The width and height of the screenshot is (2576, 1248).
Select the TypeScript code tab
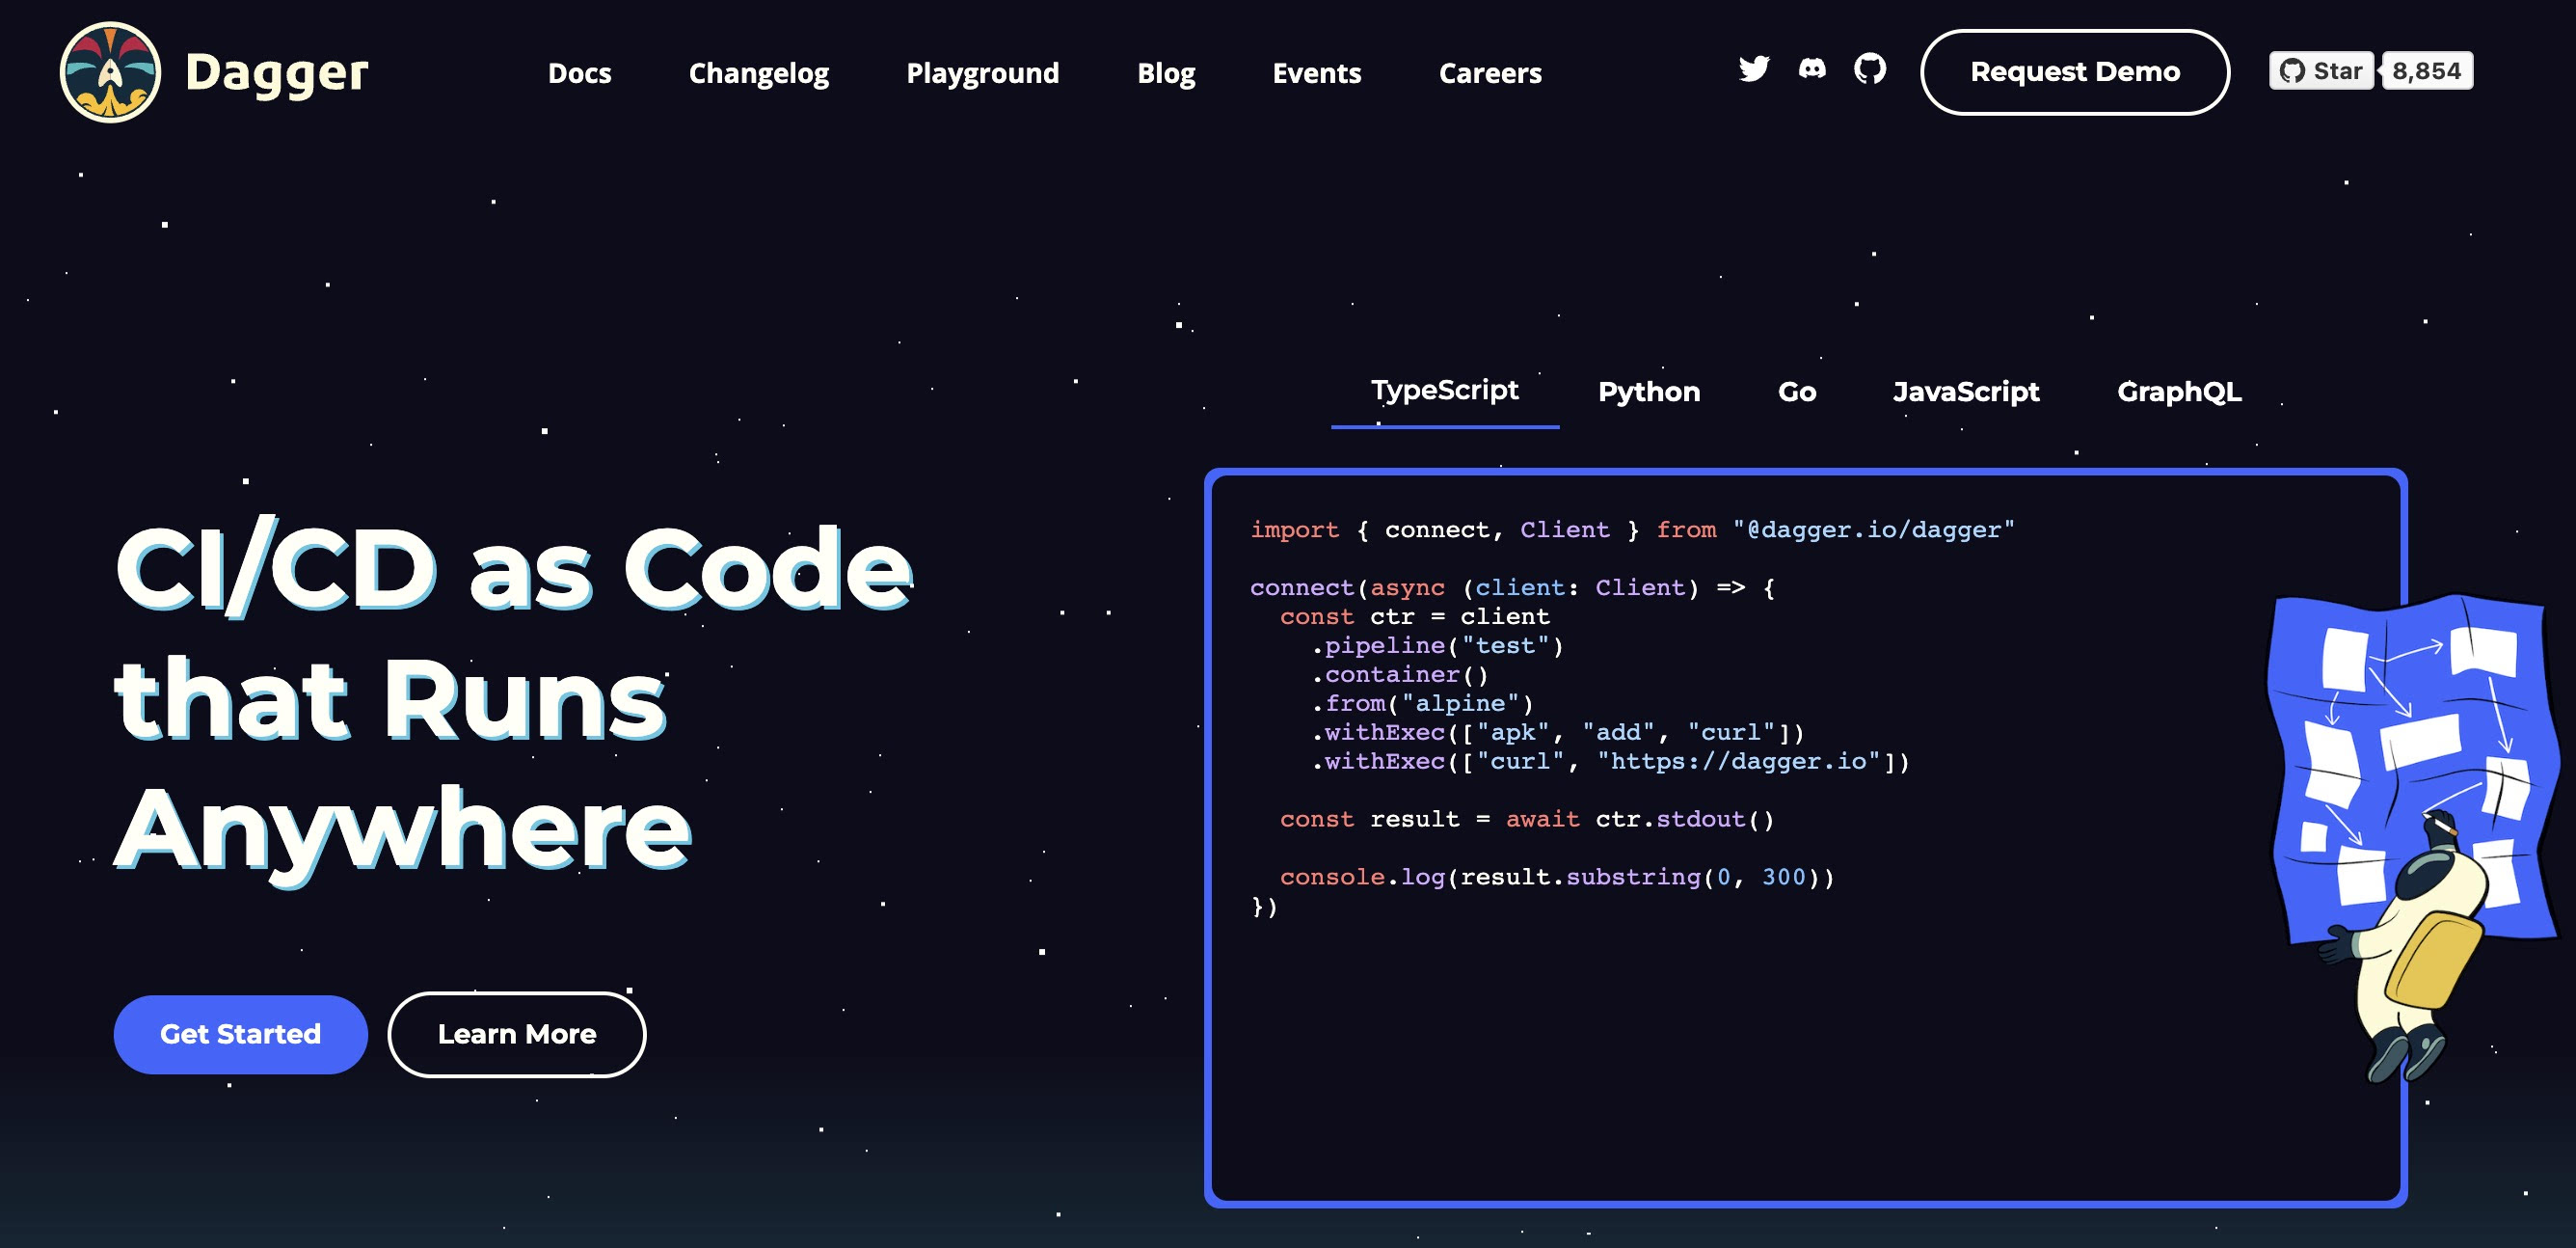point(1444,390)
